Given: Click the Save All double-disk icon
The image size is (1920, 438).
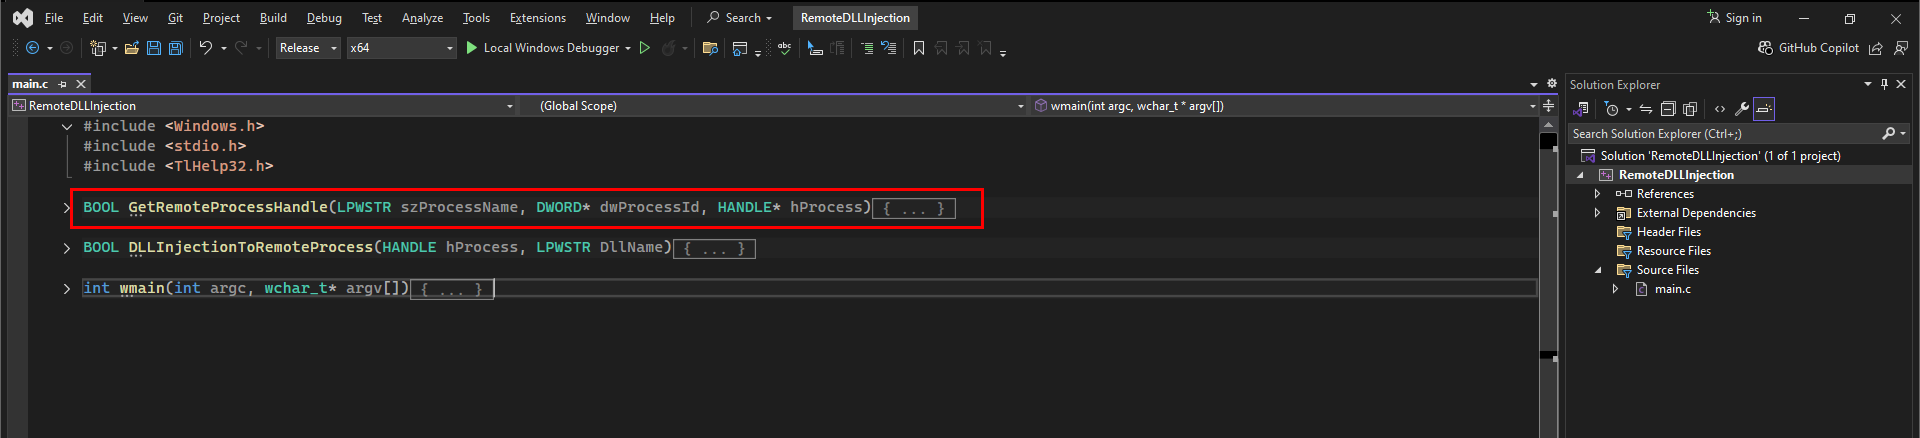Looking at the screenshot, I should pyautogui.click(x=176, y=48).
